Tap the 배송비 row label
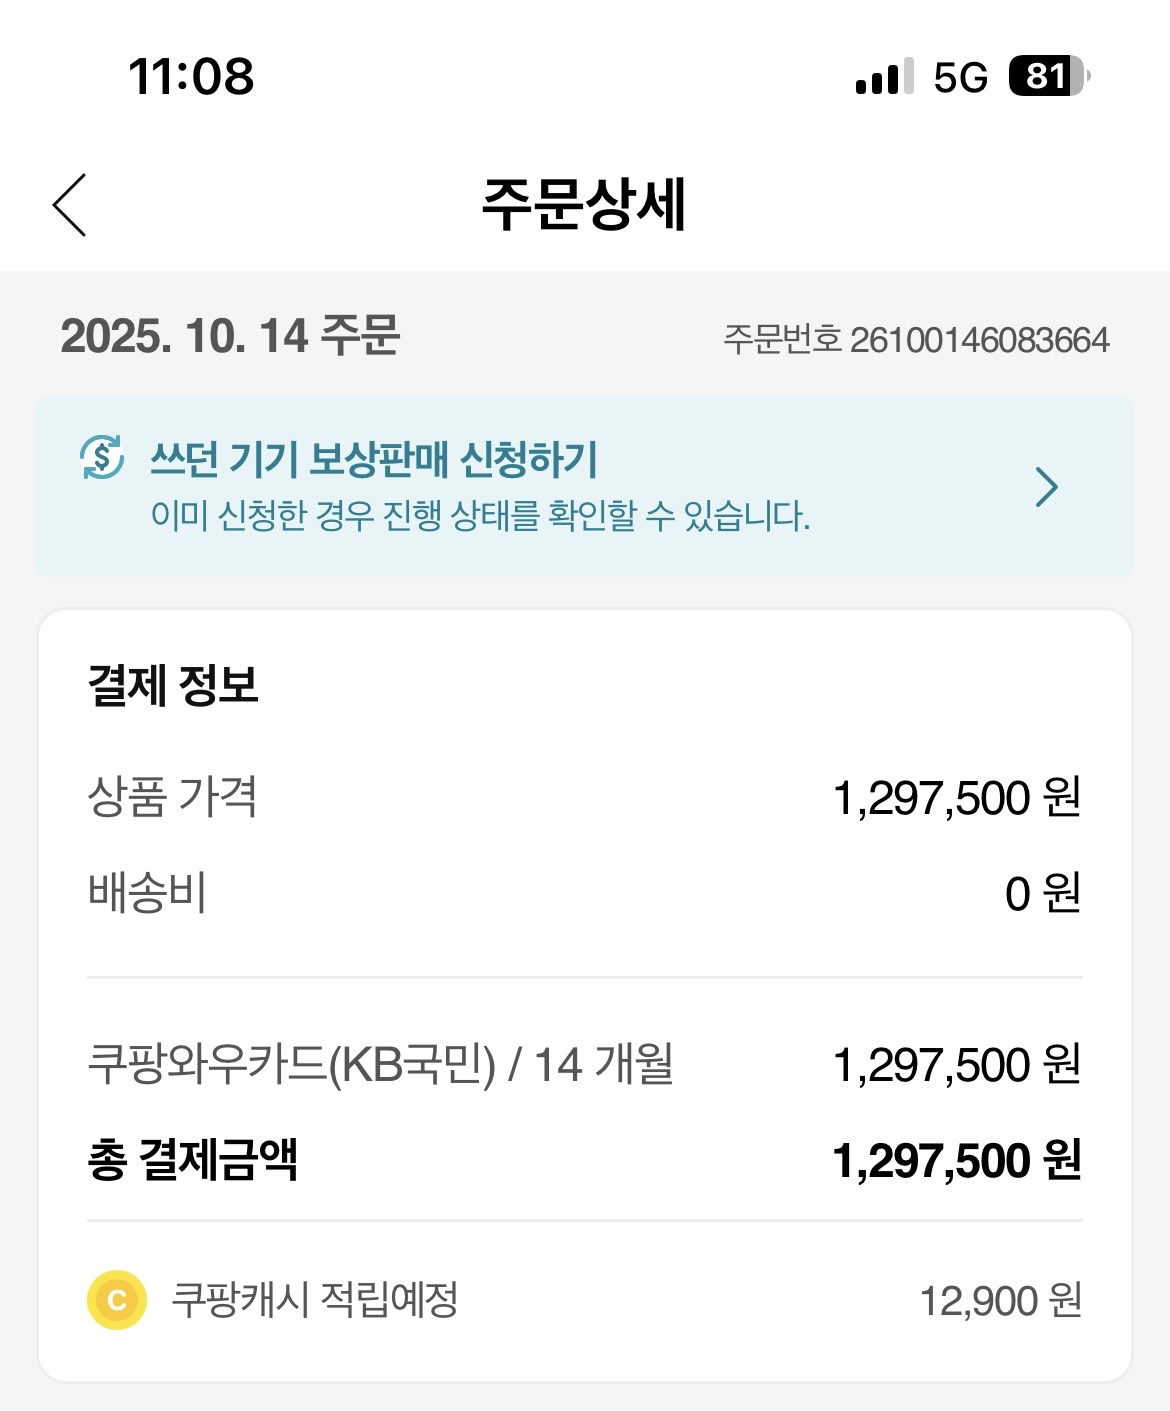The image size is (1170, 1411). click(147, 893)
